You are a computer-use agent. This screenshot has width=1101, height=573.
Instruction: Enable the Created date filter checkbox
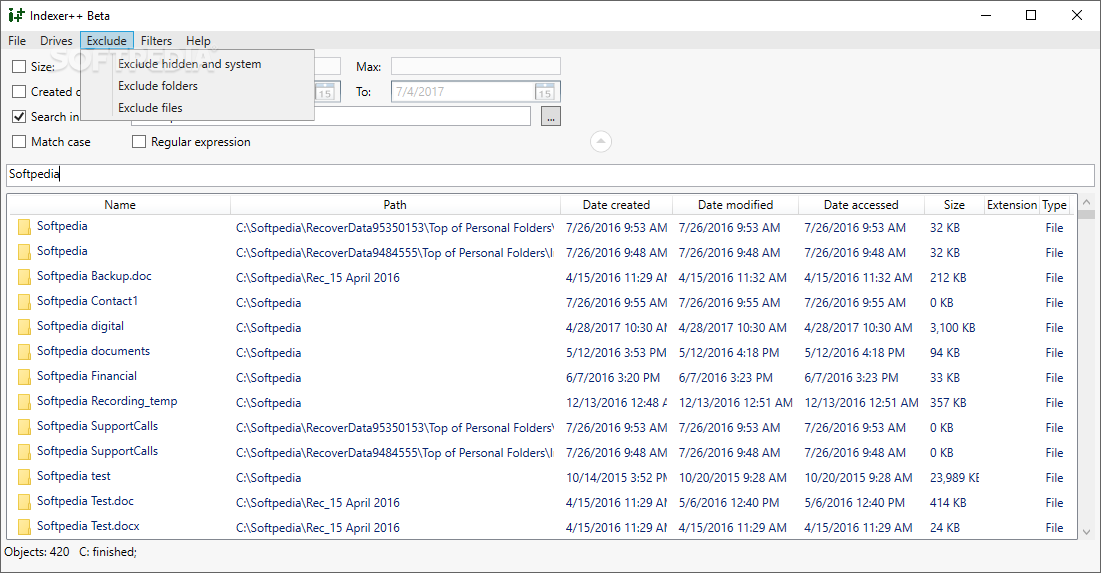(19, 91)
